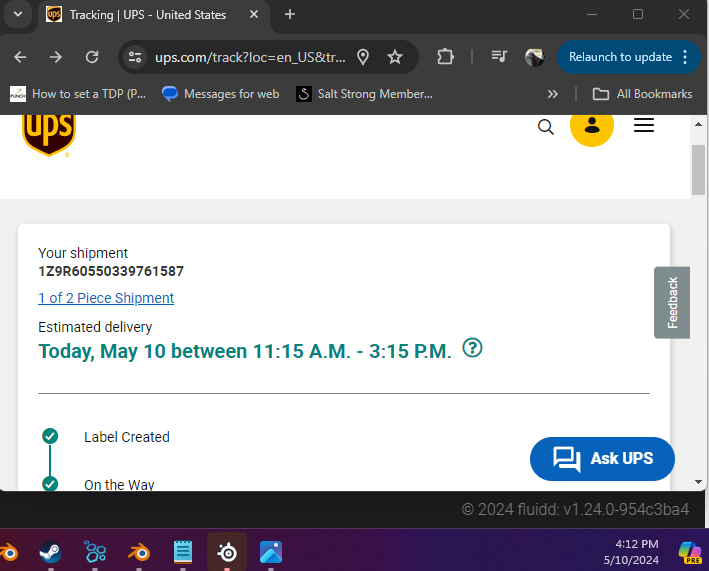
Task: Click the 'Estimated delivery' label text
Action: [95, 327]
